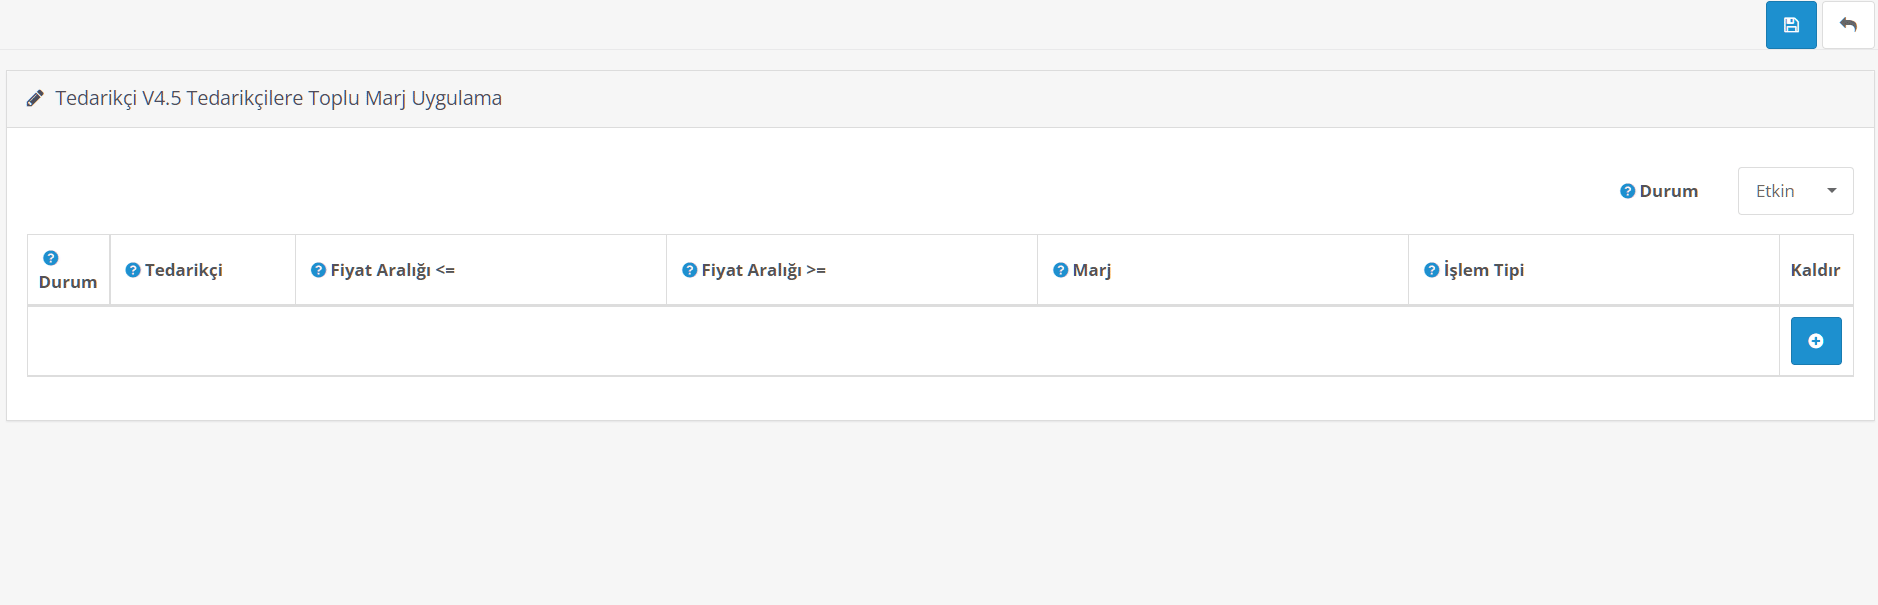Open help icon next to Marj
Image resolution: width=1878 pixels, height=605 pixels.
click(x=1060, y=270)
